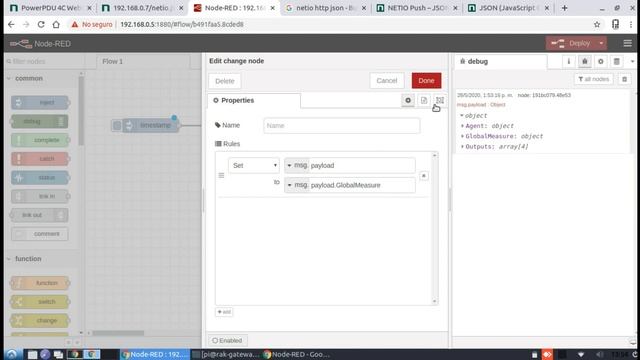Click the timestamp inject node on canvas

pyautogui.click(x=151, y=125)
